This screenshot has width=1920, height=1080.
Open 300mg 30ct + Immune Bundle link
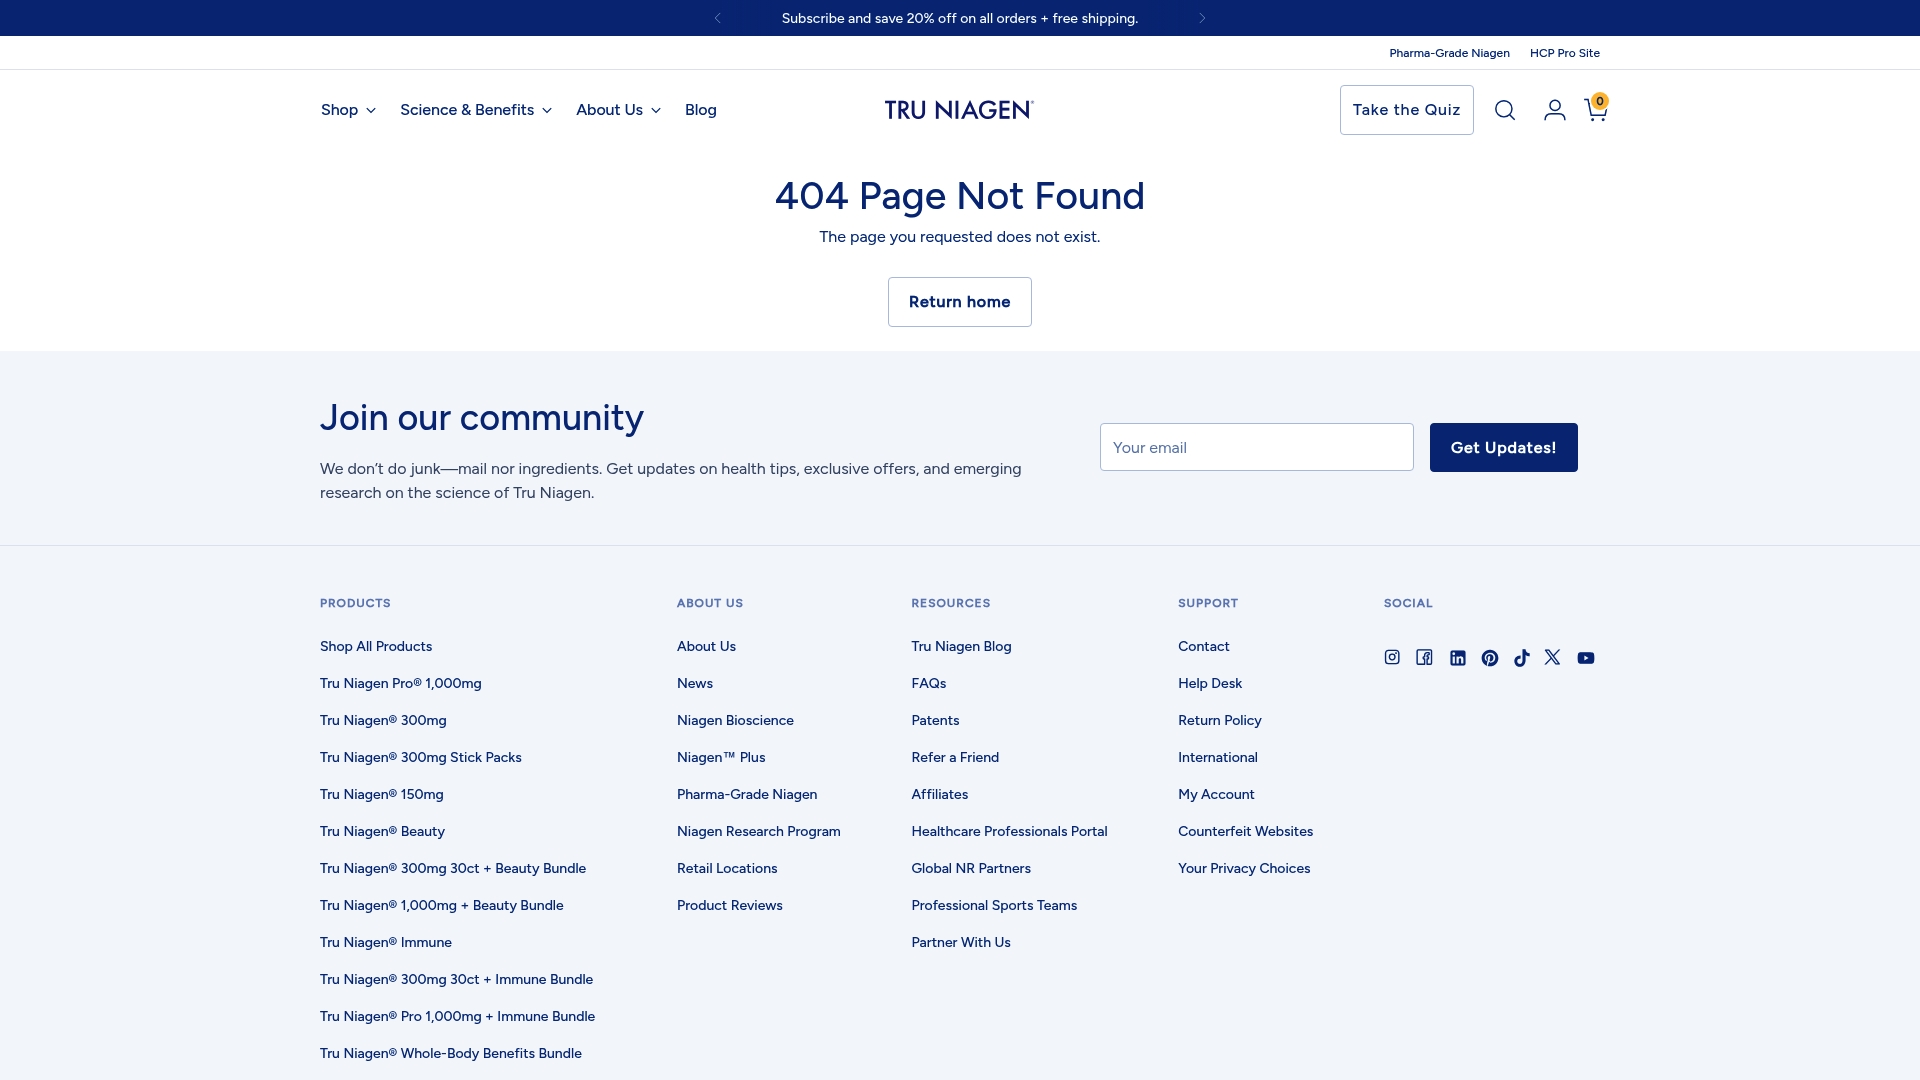tap(457, 980)
